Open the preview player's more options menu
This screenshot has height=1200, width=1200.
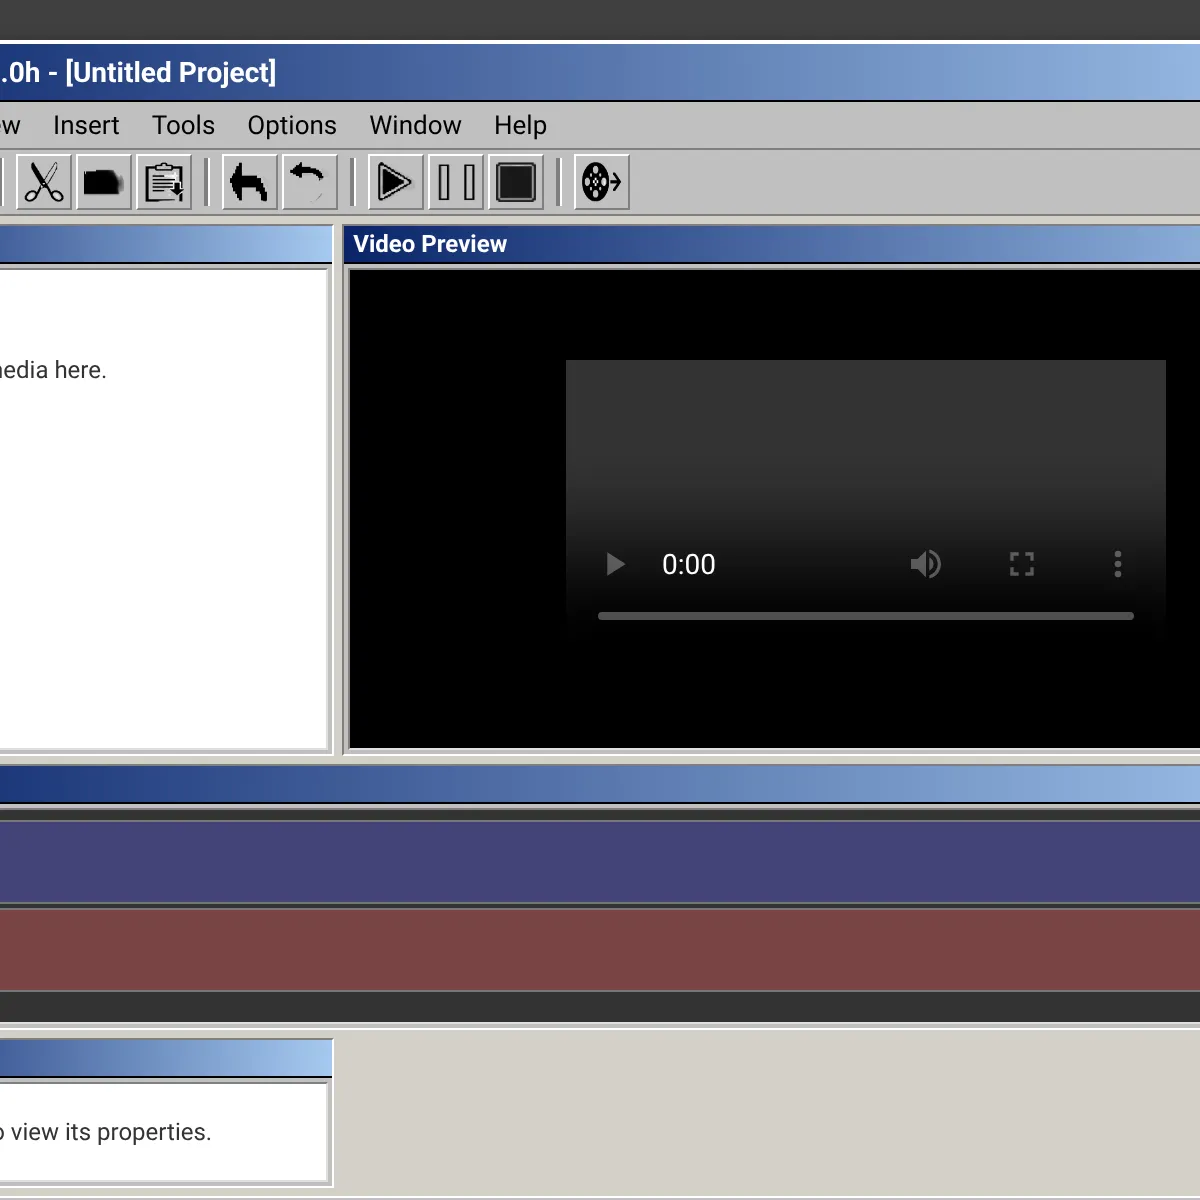(x=1118, y=564)
